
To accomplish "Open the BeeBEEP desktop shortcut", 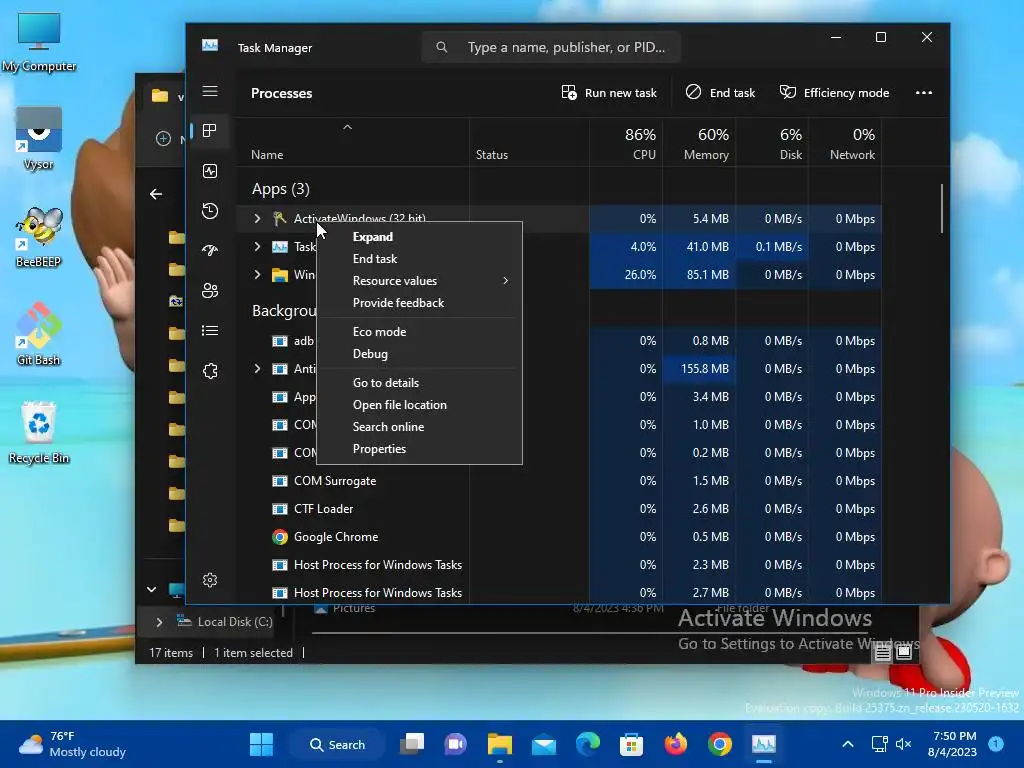I will (x=39, y=237).
